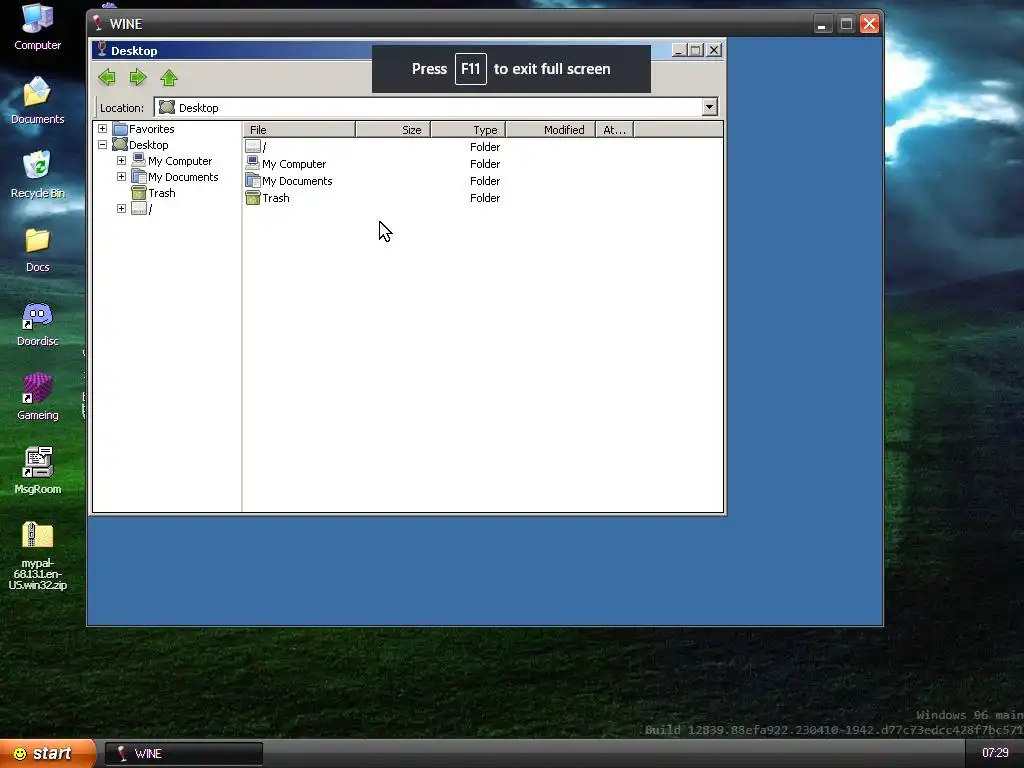Image resolution: width=1024 pixels, height=768 pixels.
Task: Click the MsgRoom desktop shortcut
Action: pos(37,471)
